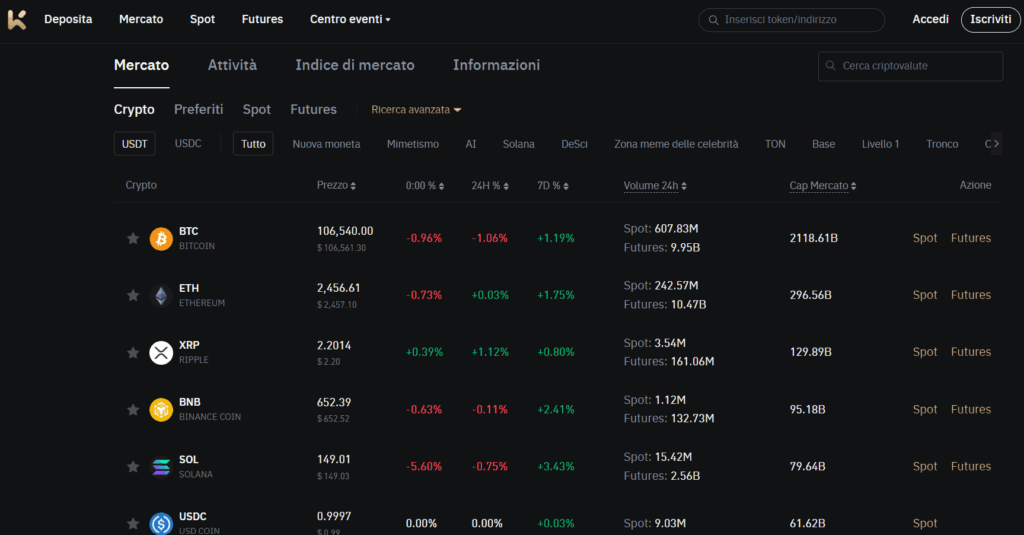Sort table by 24H % column
1024x535 pixels.
point(490,186)
